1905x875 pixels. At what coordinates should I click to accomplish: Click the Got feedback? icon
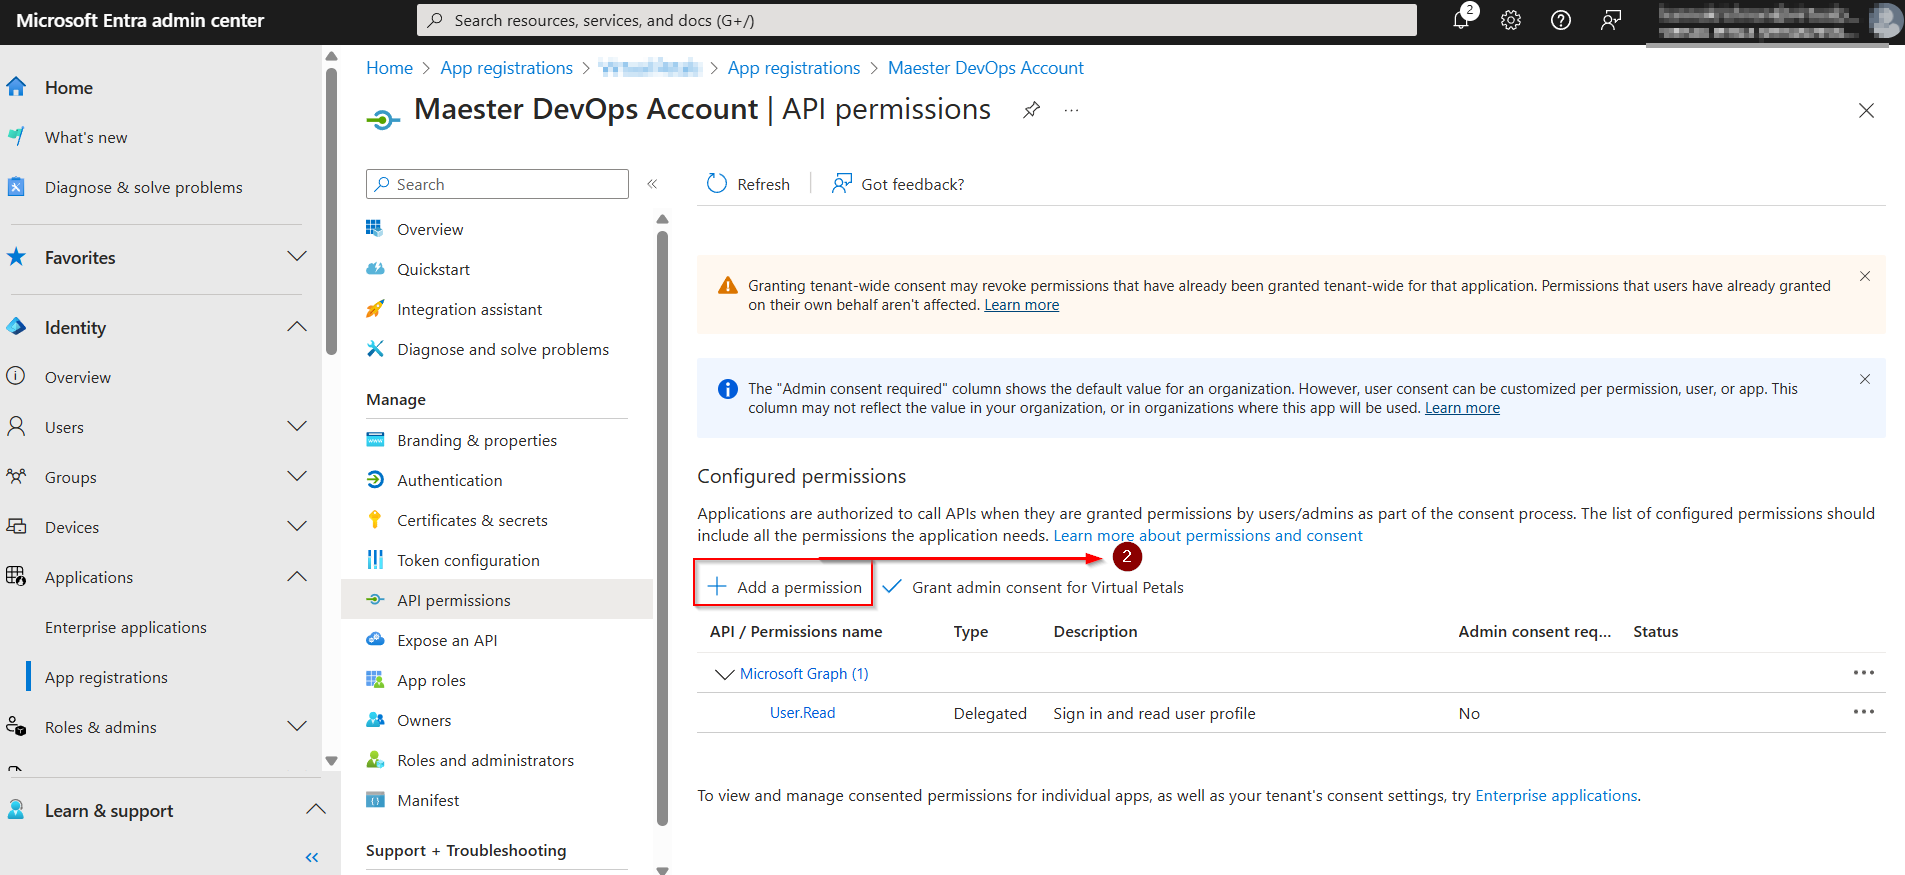point(842,184)
